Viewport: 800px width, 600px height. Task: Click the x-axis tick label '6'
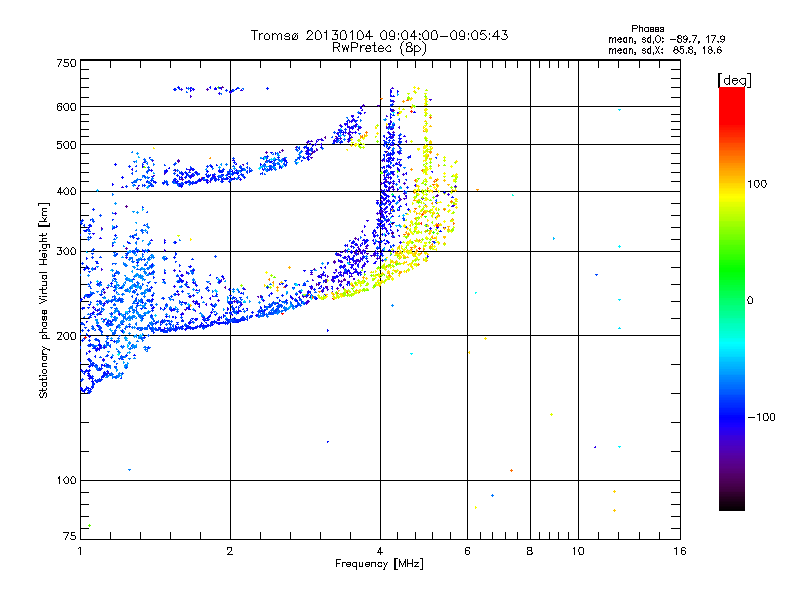(467, 551)
